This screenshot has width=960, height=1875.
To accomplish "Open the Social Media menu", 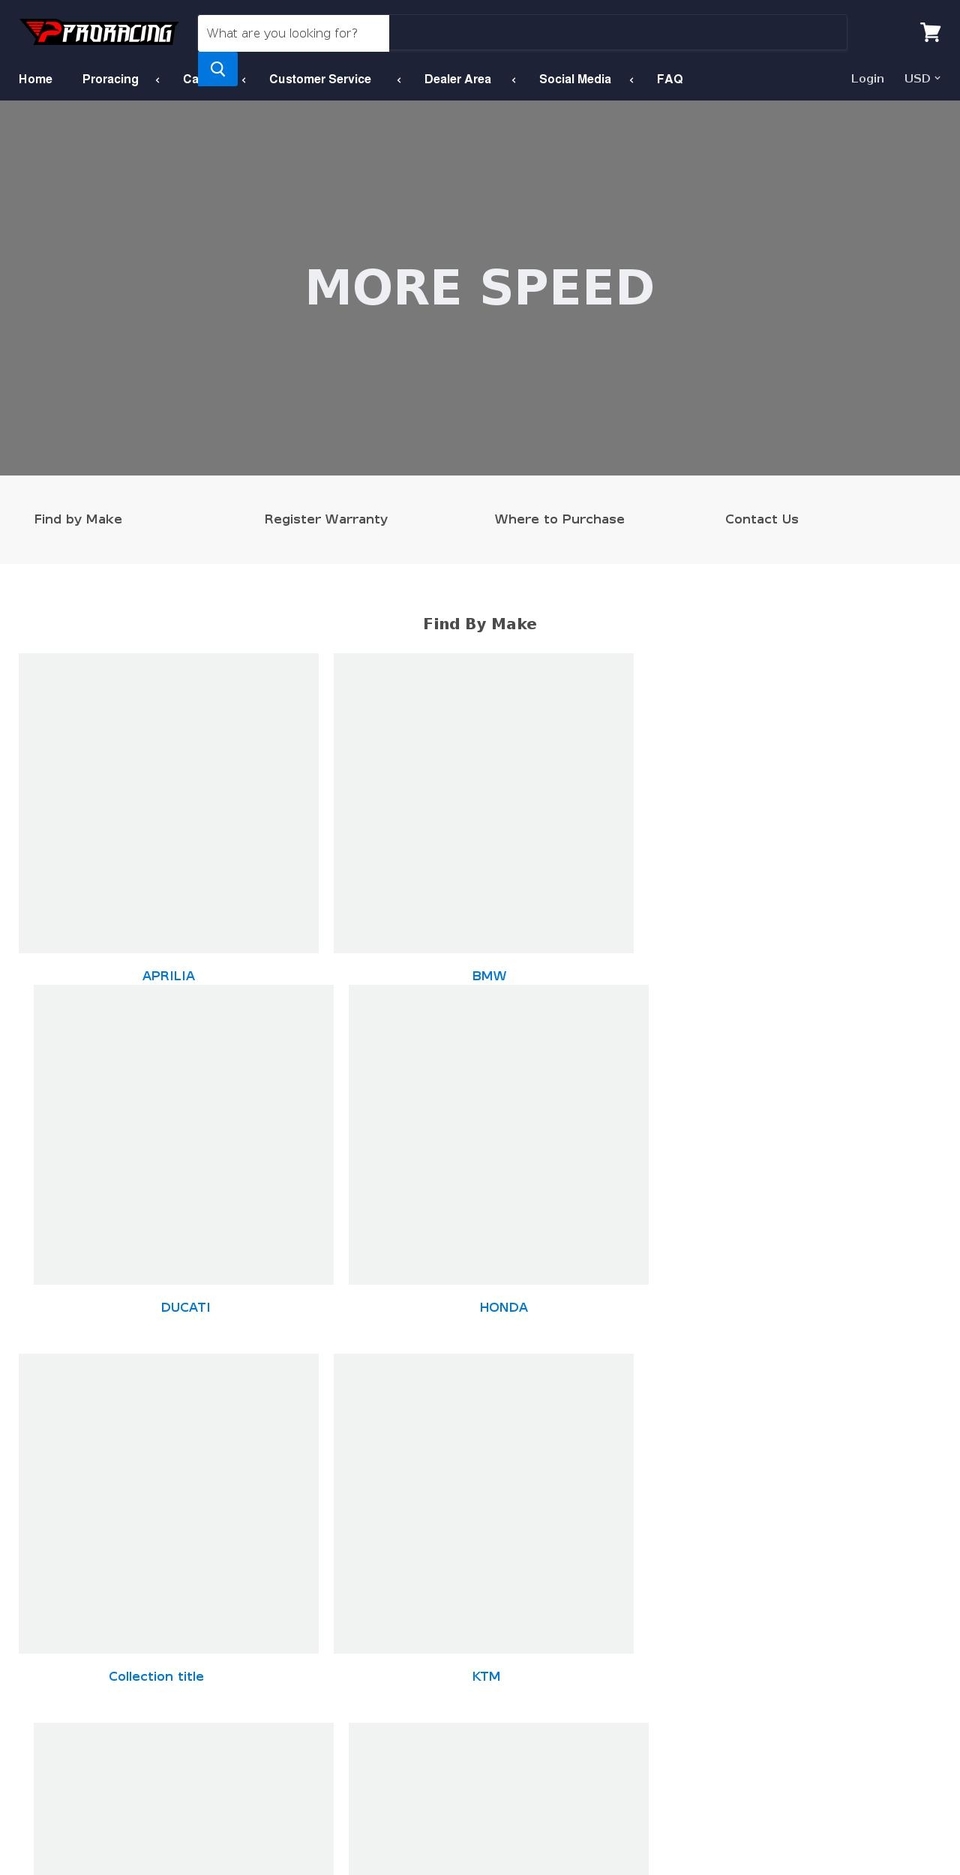I will [575, 79].
